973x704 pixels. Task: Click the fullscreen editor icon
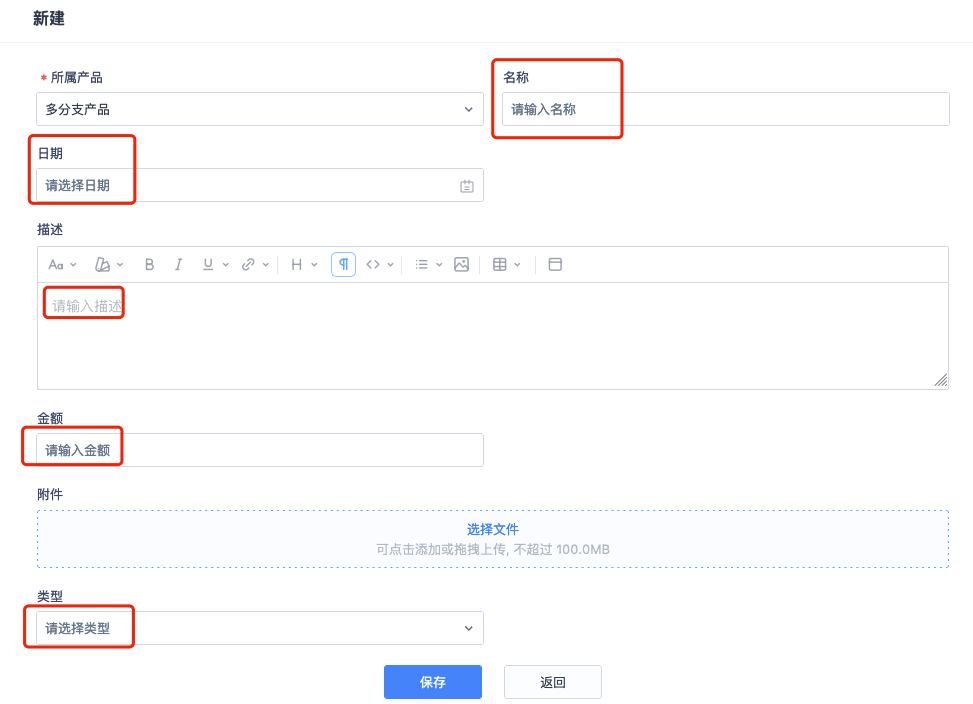[x=555, y=265]
